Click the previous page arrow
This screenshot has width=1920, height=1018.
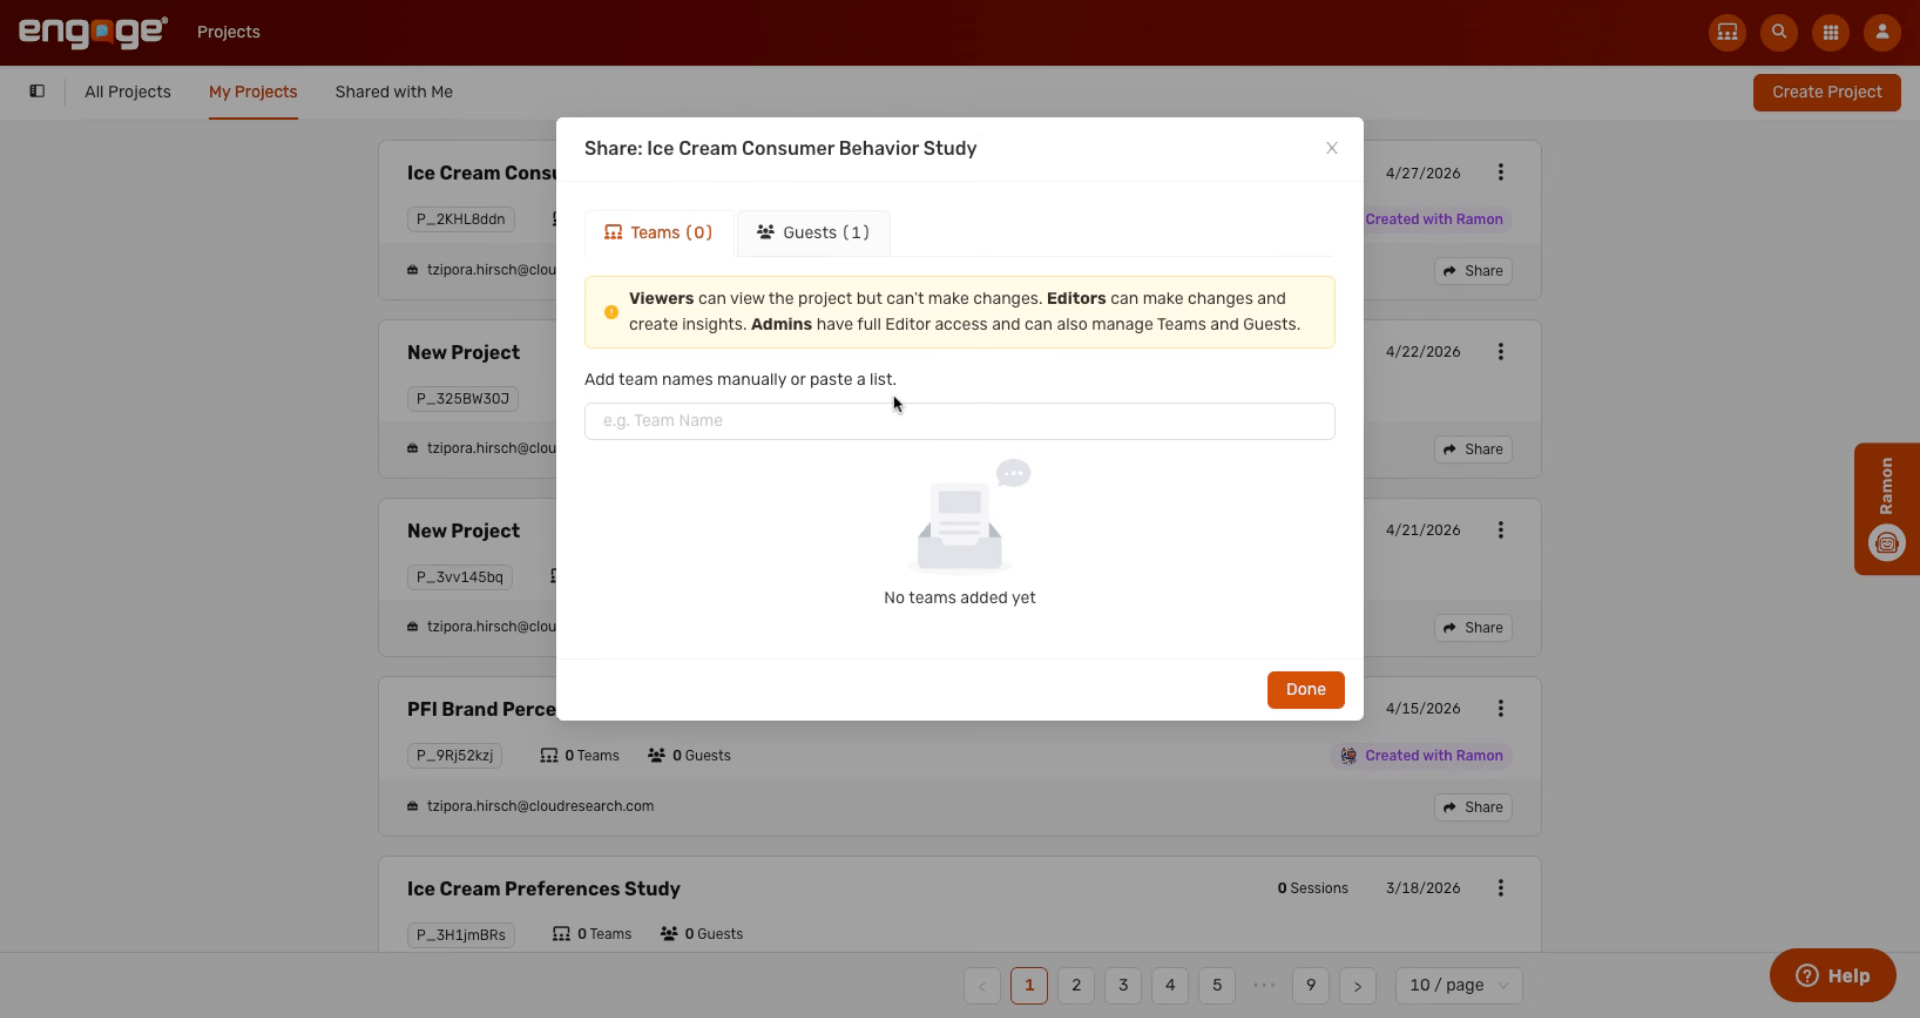pyautogui.click(x=982, y=985)
